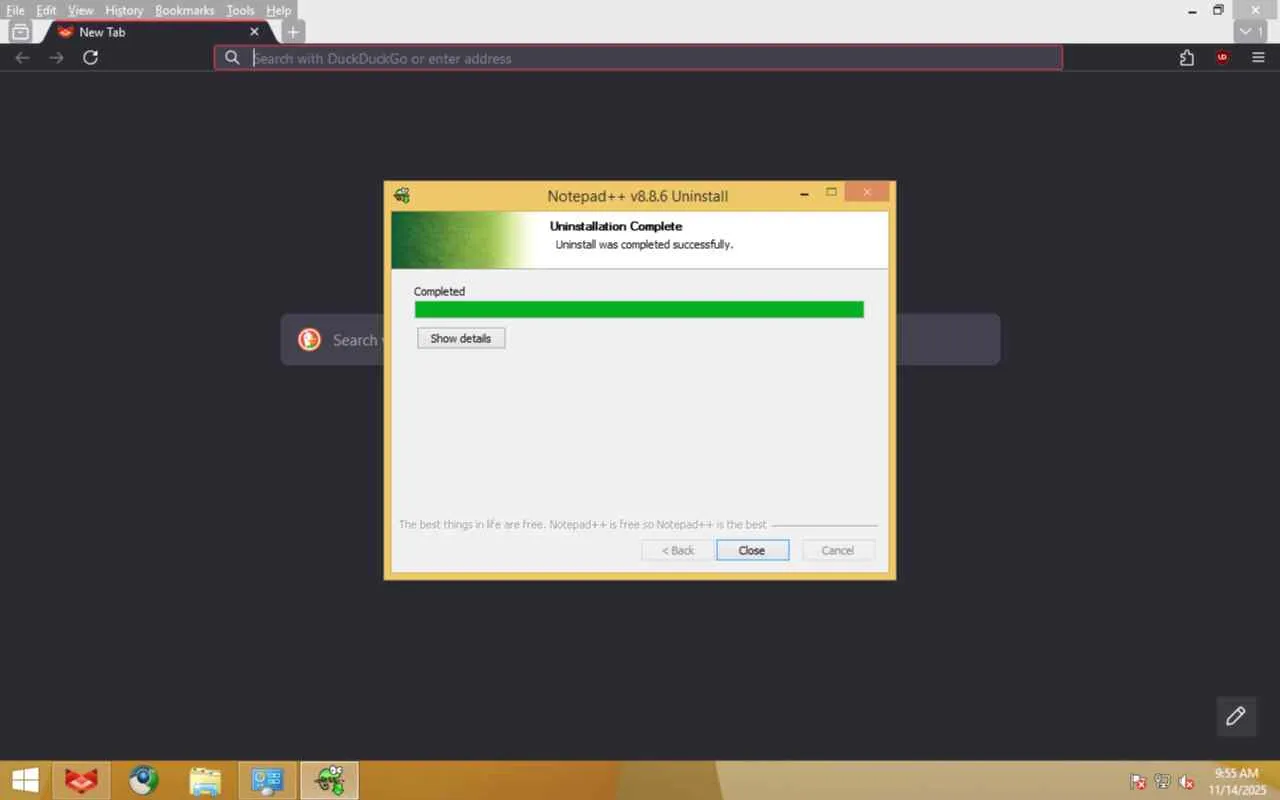The image size is (1280, 800).
Task: Open the Edit menu in the browser
Action: [x=46, y=10]
